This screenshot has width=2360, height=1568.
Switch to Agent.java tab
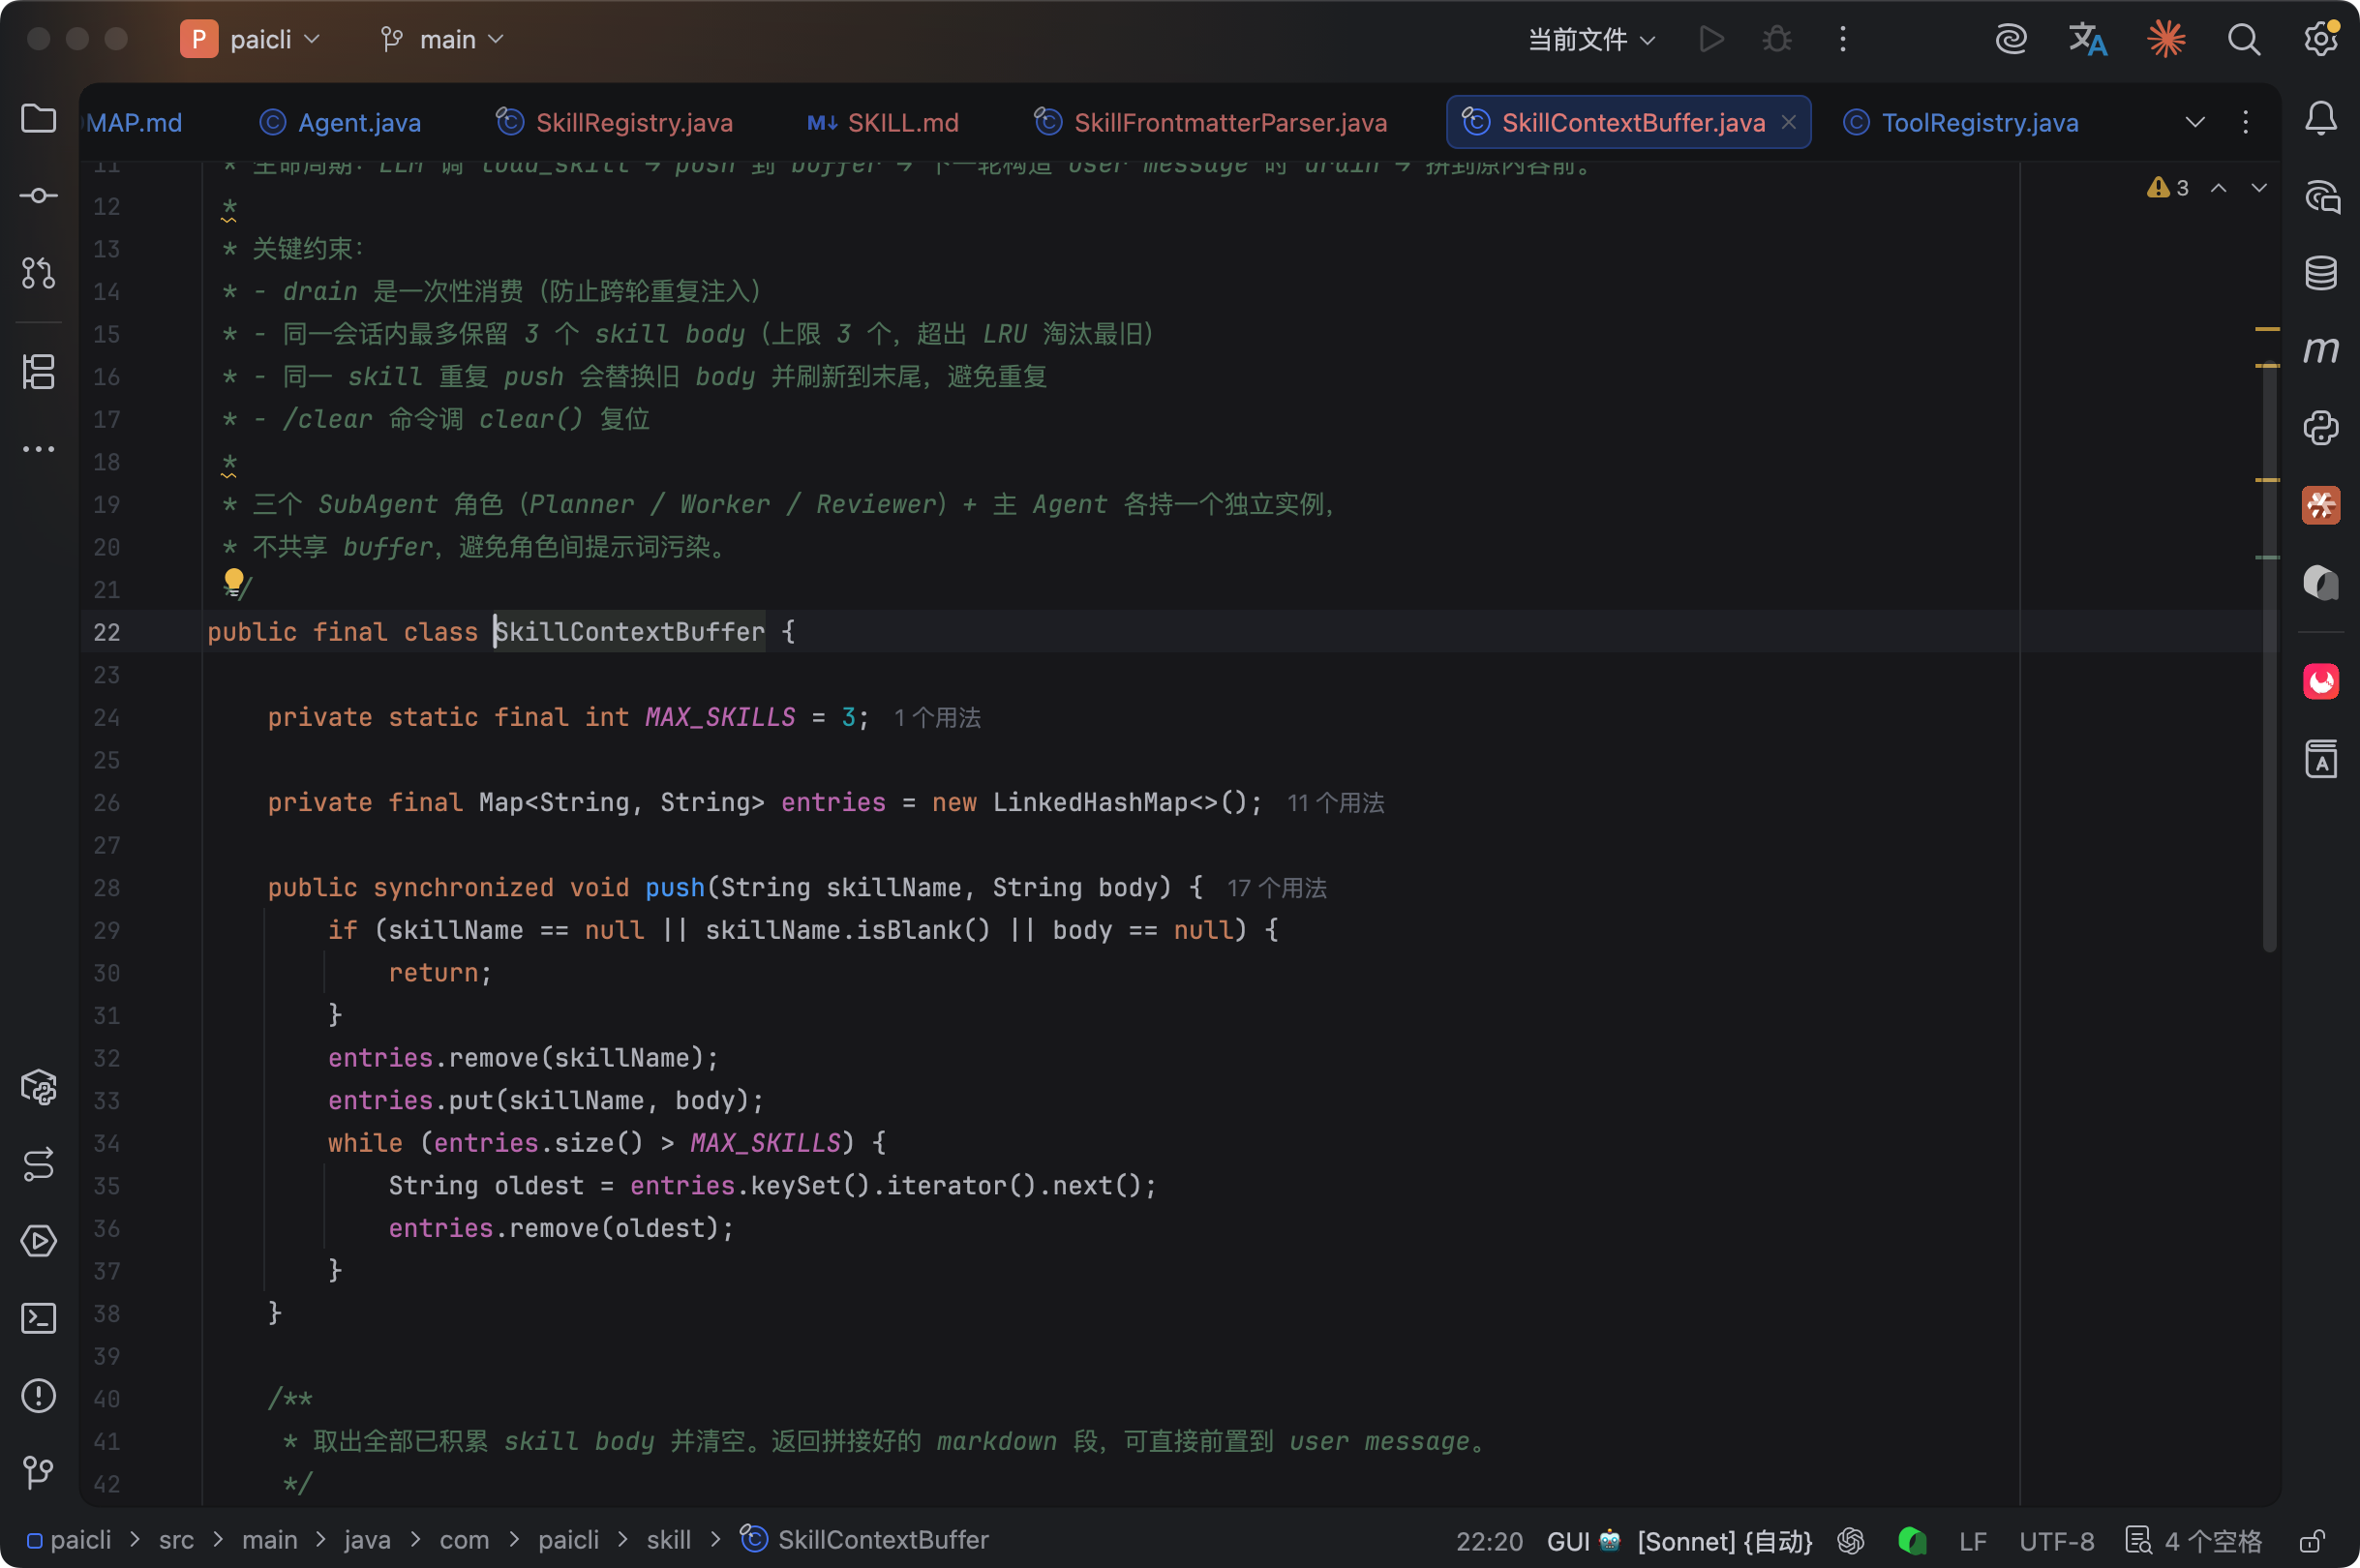[x=341, y=122]
